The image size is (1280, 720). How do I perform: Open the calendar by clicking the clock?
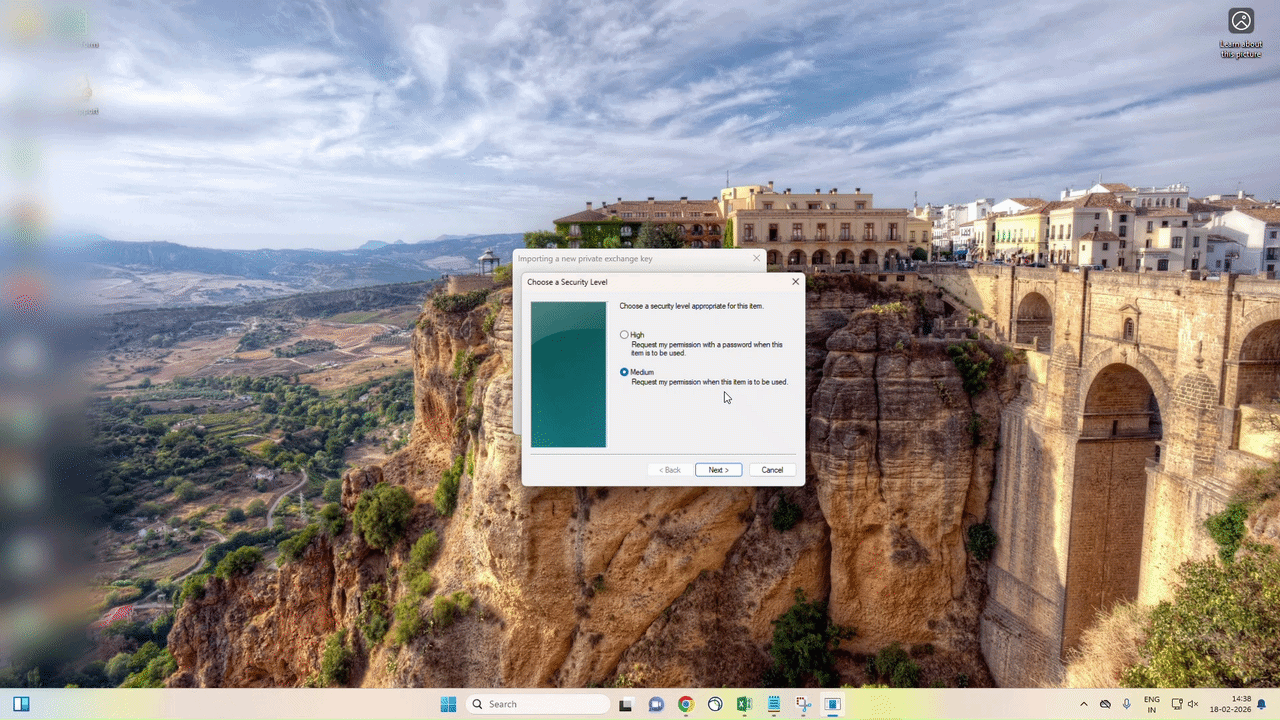[x=1237, y=704]
